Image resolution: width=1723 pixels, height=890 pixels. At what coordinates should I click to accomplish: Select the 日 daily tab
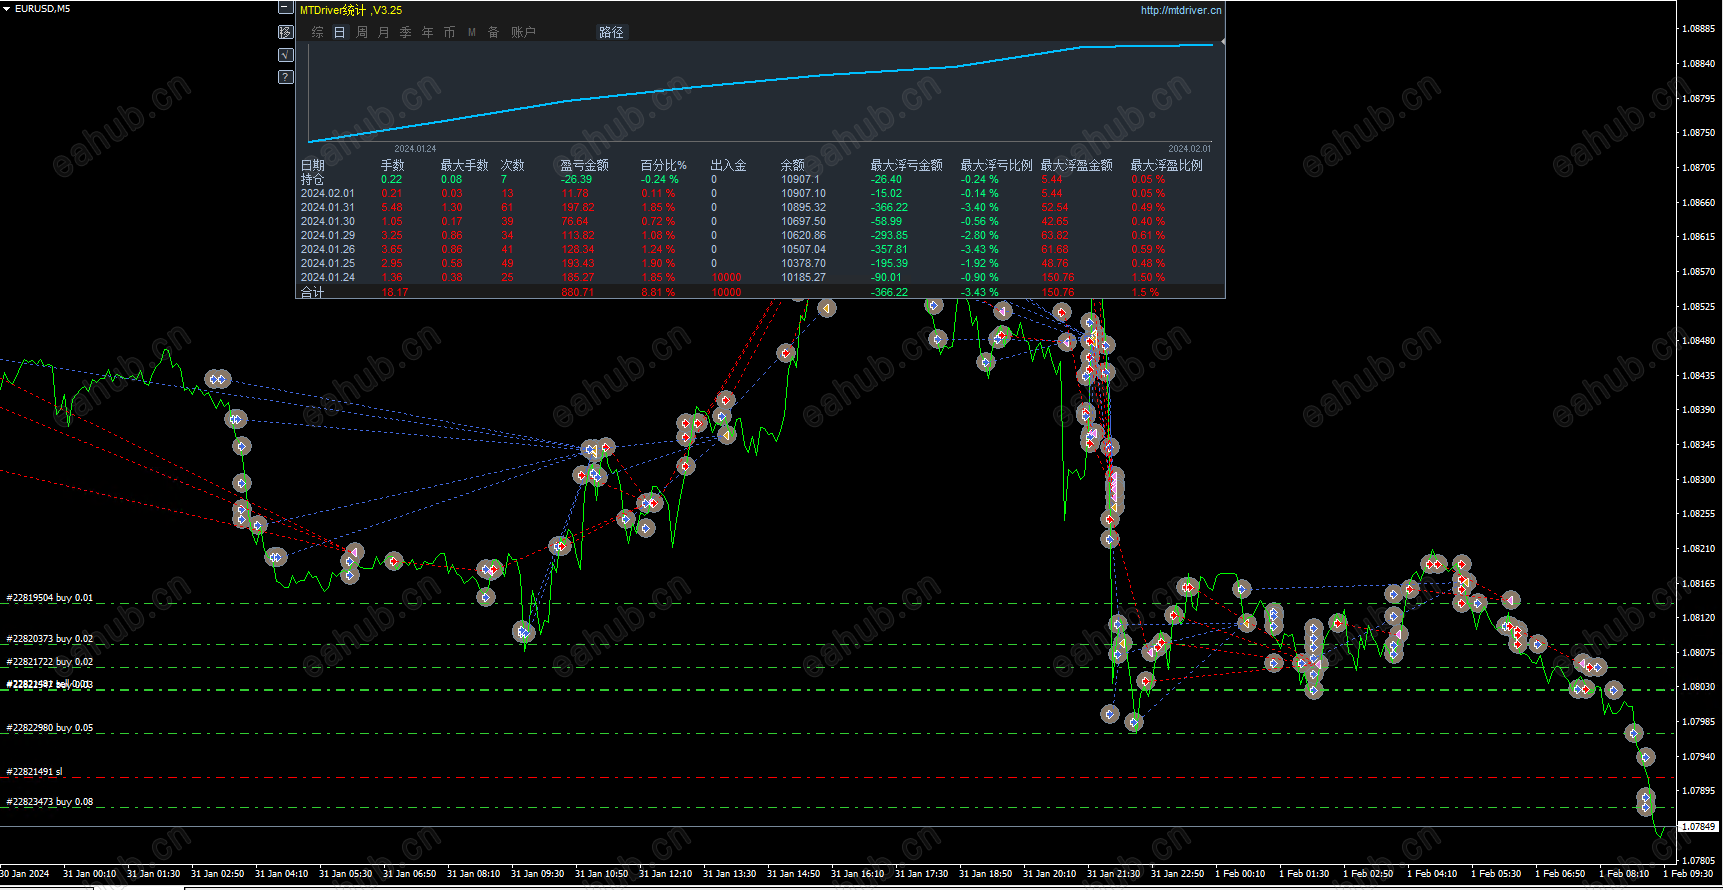click(339, 32)
